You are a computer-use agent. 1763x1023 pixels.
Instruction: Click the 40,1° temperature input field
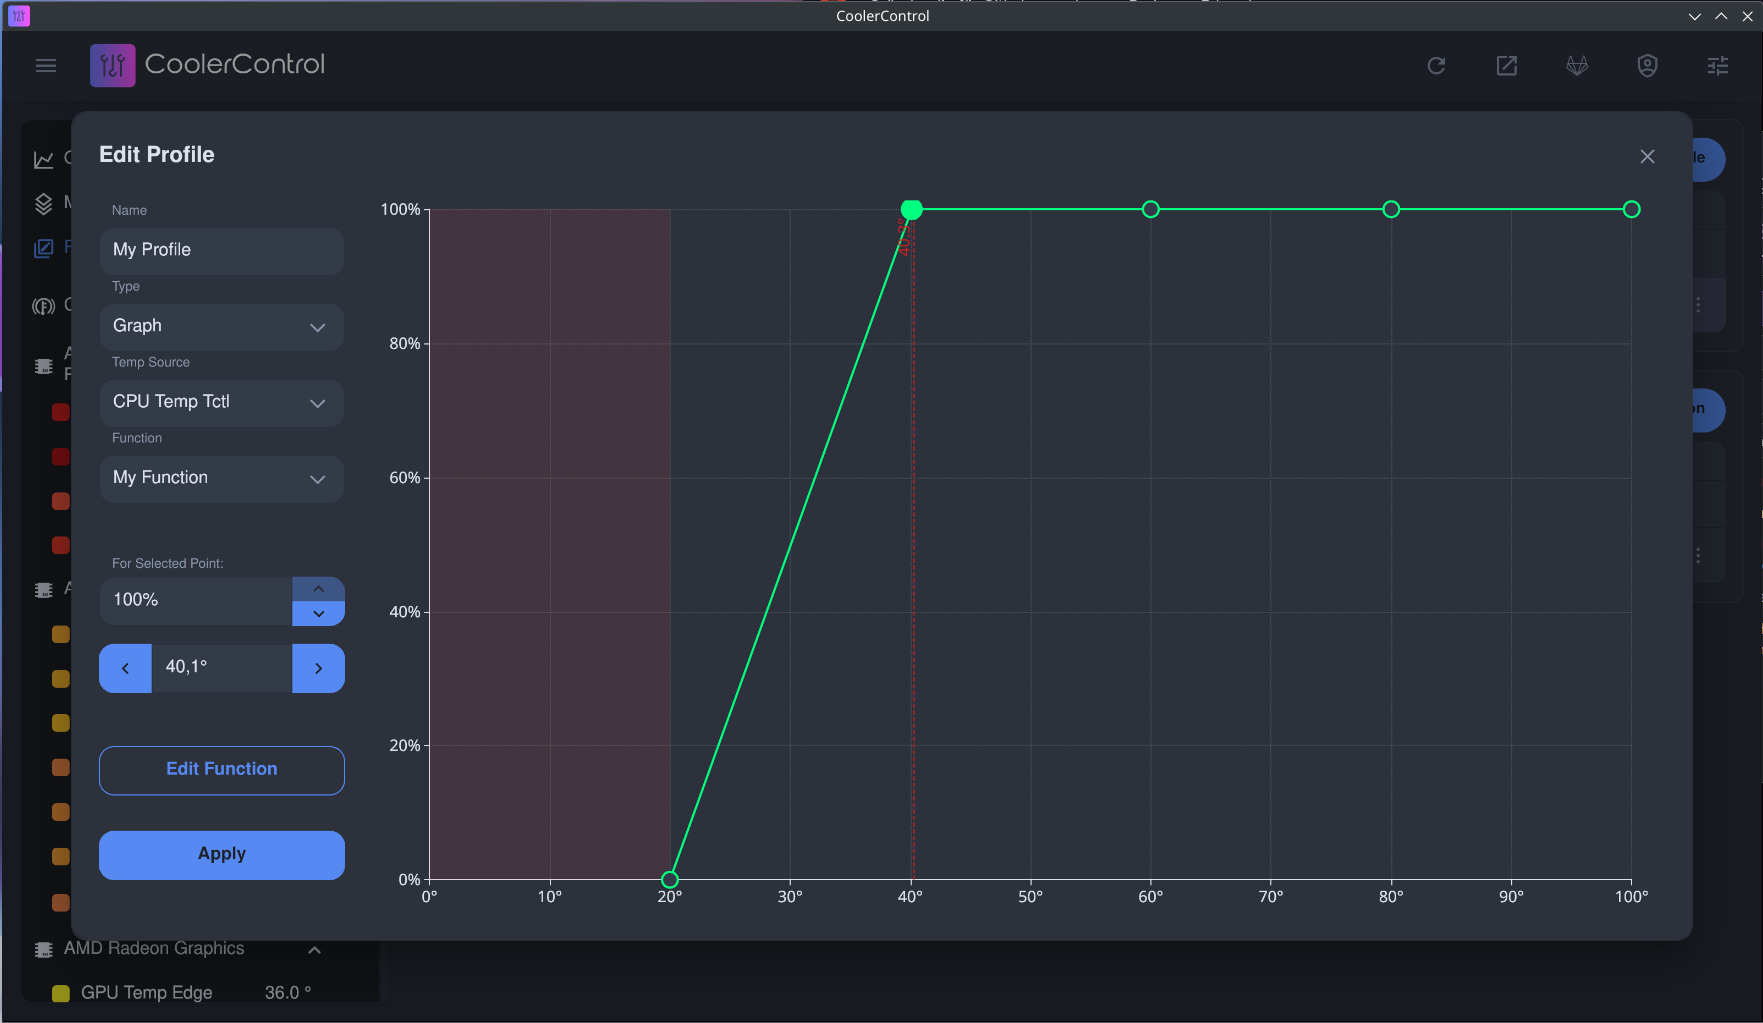[x=222, y=668]
